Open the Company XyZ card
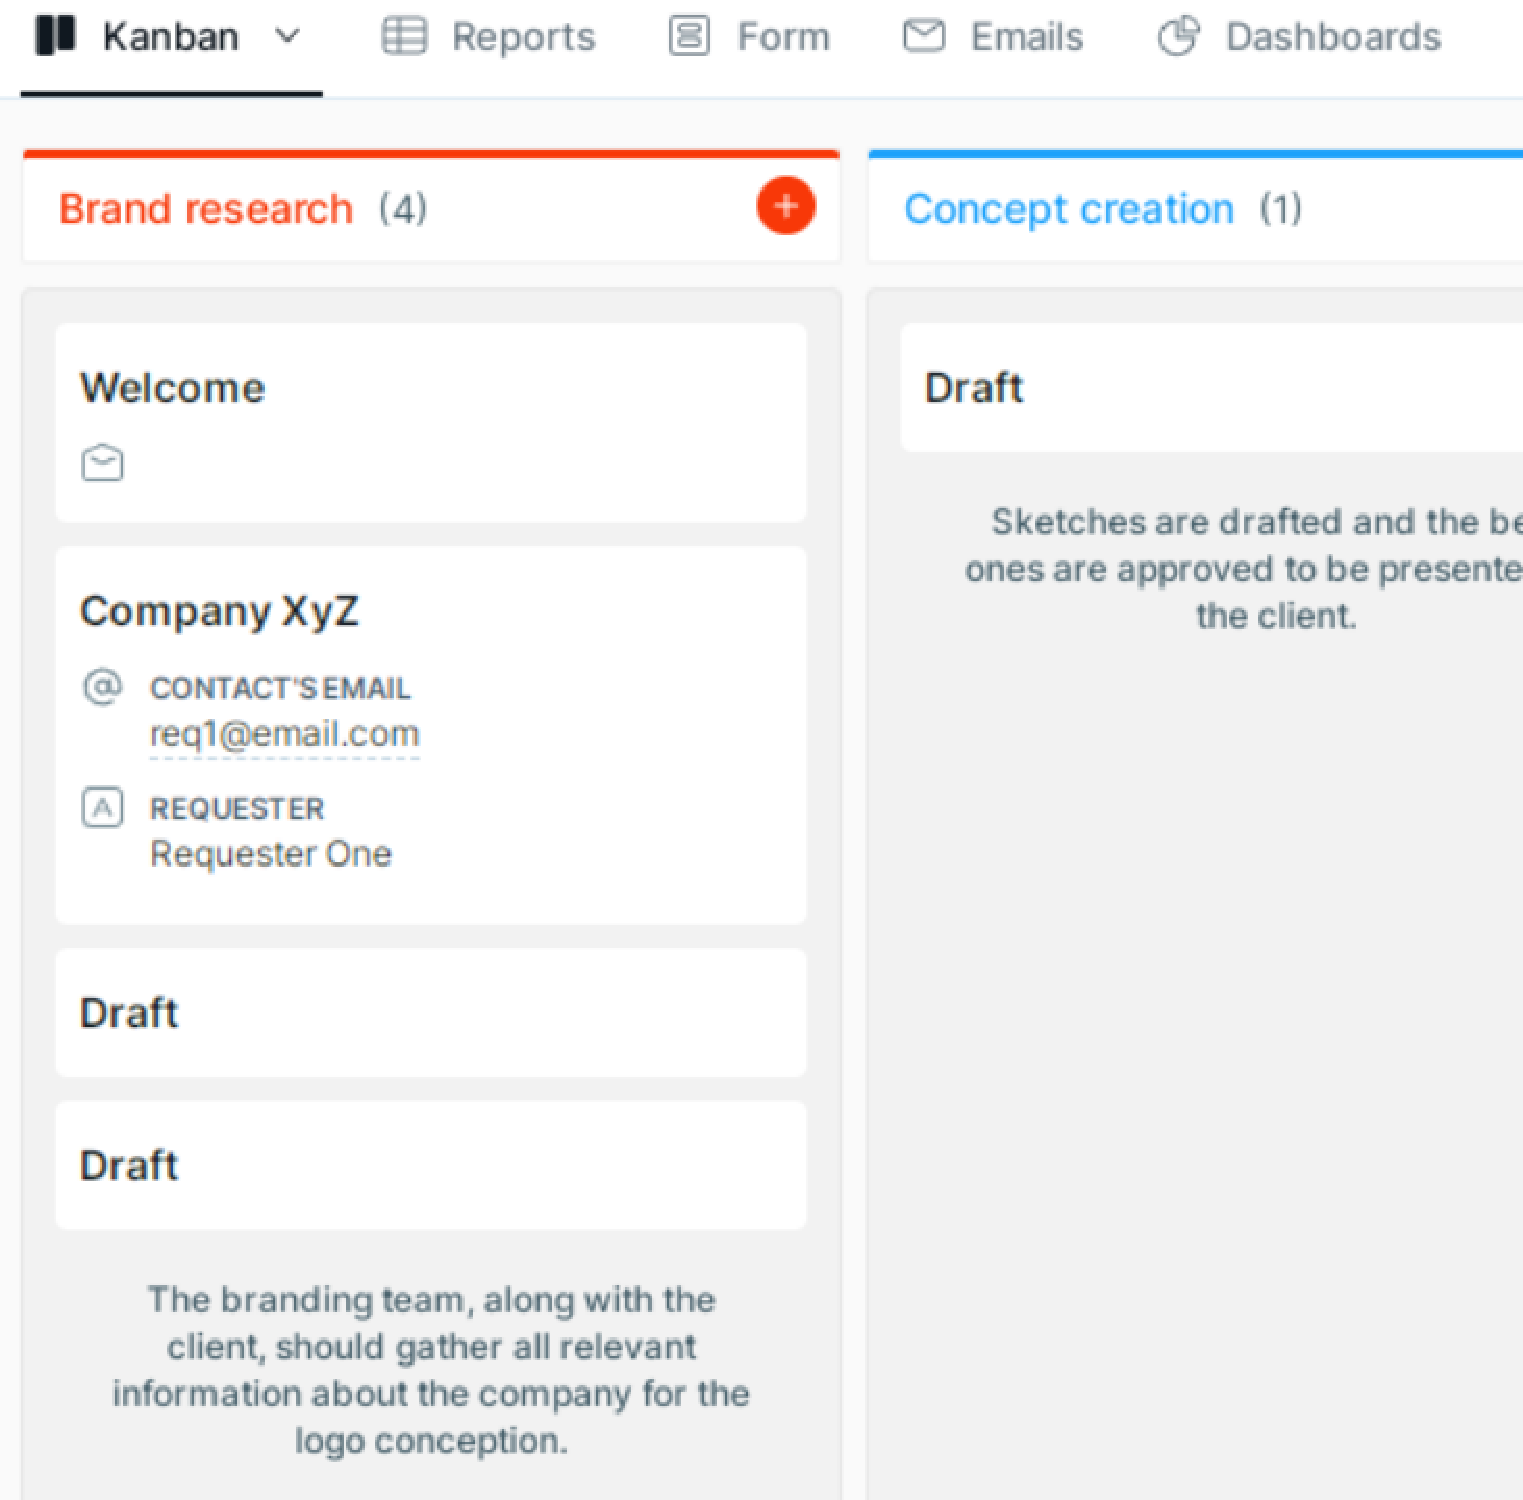This screenshot has width=1523, height=1500. tap(431, 735)
